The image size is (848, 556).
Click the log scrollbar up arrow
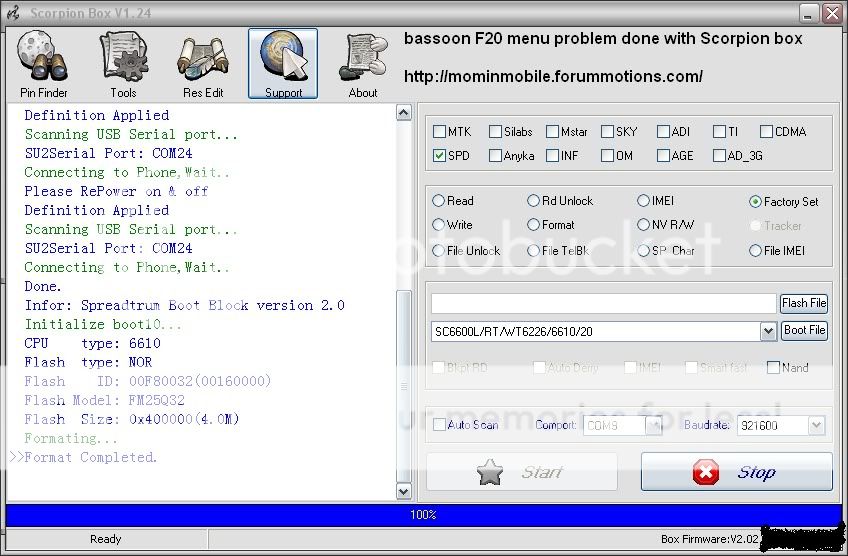click(403, 112)
